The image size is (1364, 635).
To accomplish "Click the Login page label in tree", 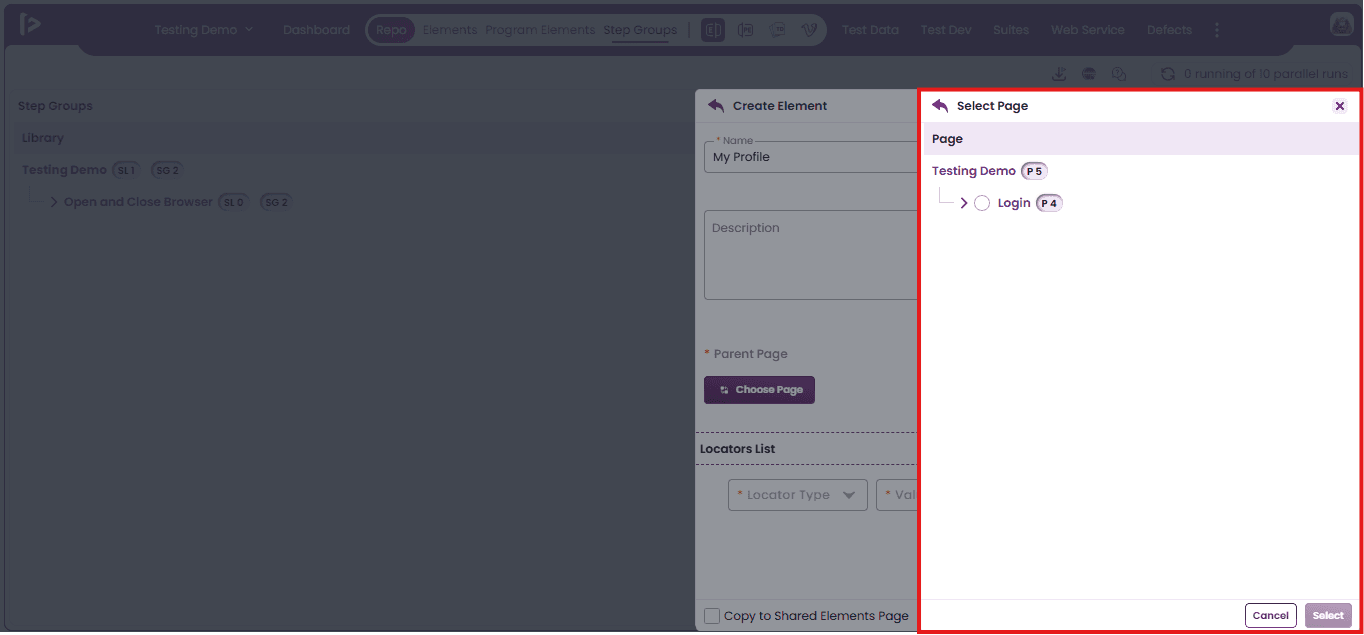I will pyautogui.click(x=1014, y=203).
